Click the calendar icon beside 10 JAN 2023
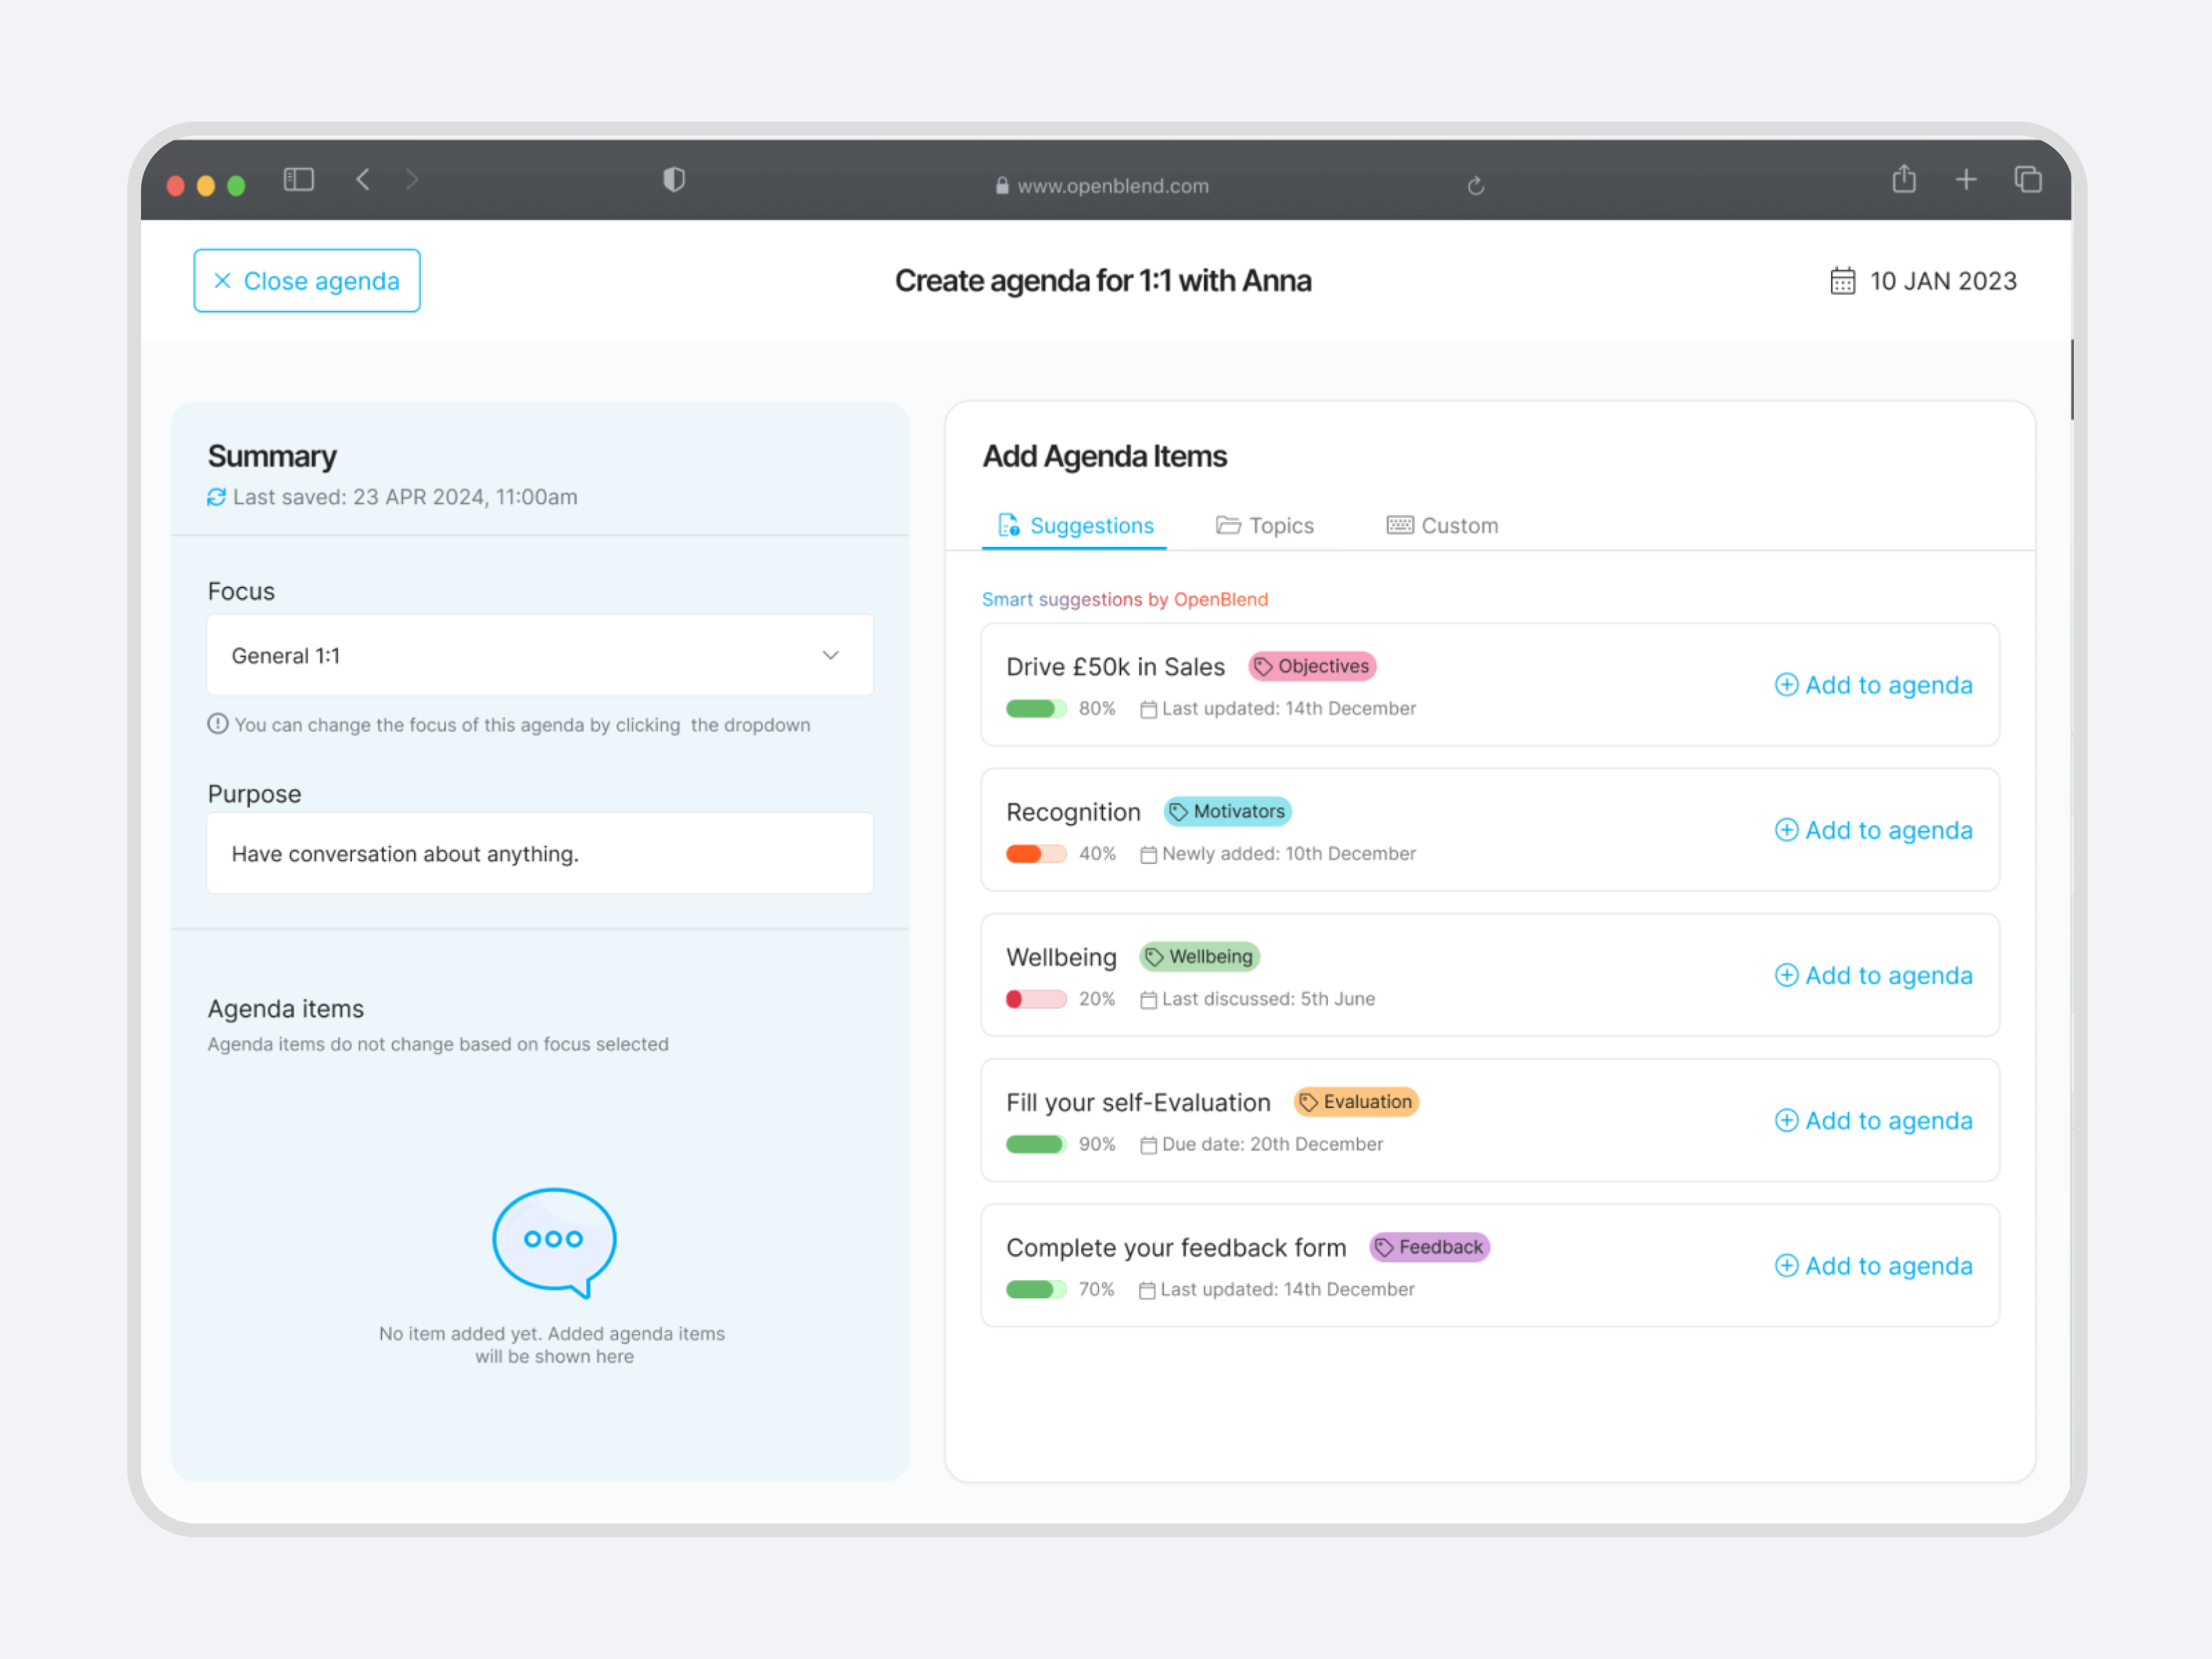Screen dimensions: 2212x1659 (1842, 281)
